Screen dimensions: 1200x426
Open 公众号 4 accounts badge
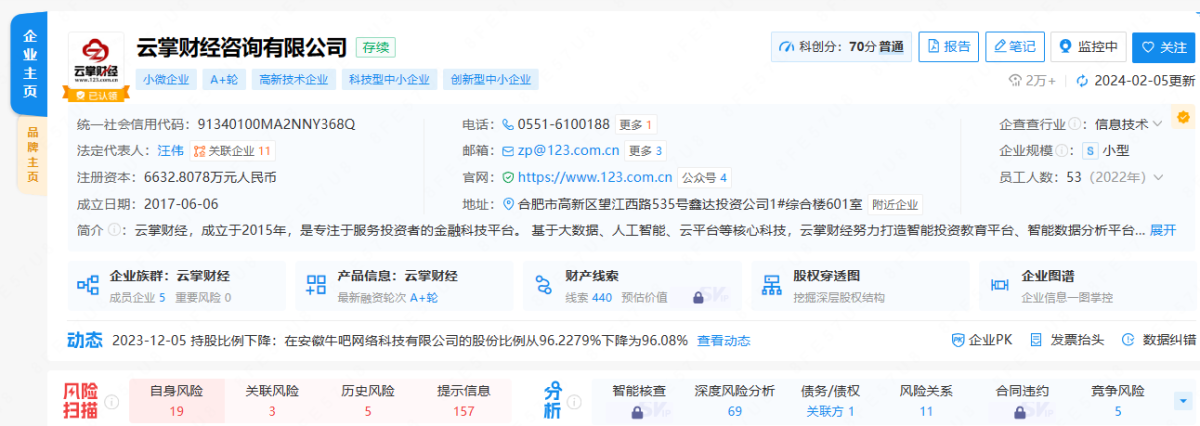tap(704, 177)
